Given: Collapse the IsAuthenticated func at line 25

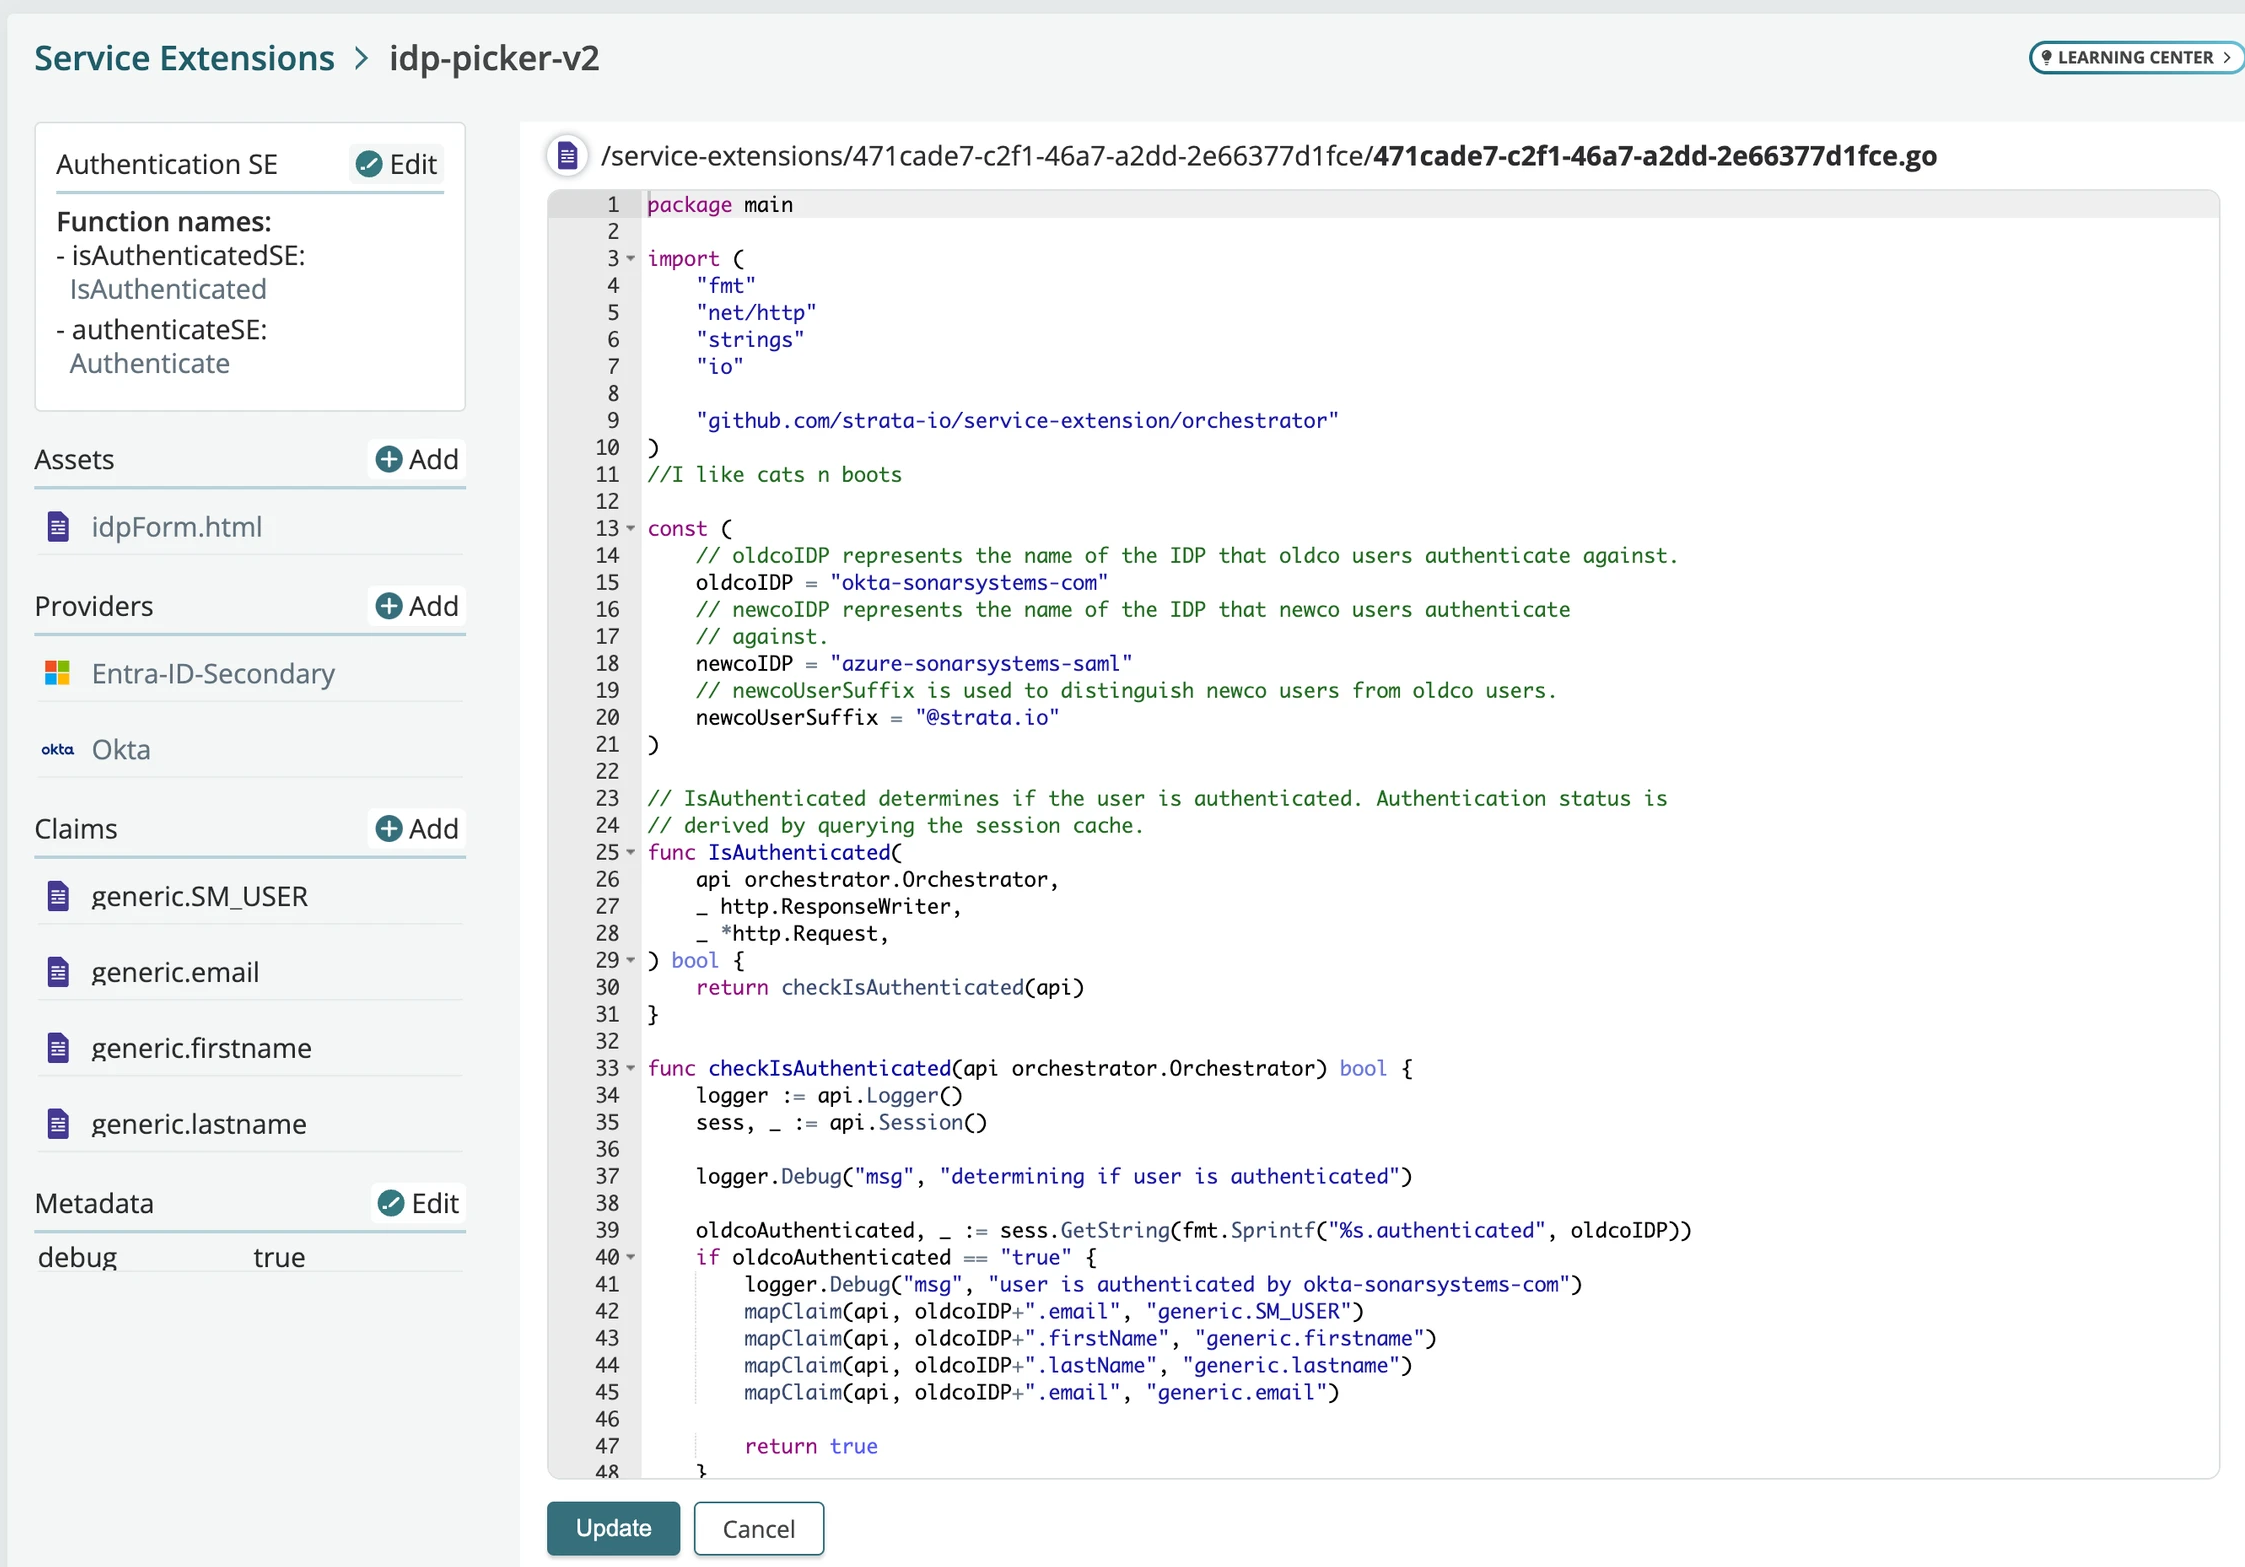Looking at the screenshot, I should (631, 852).
